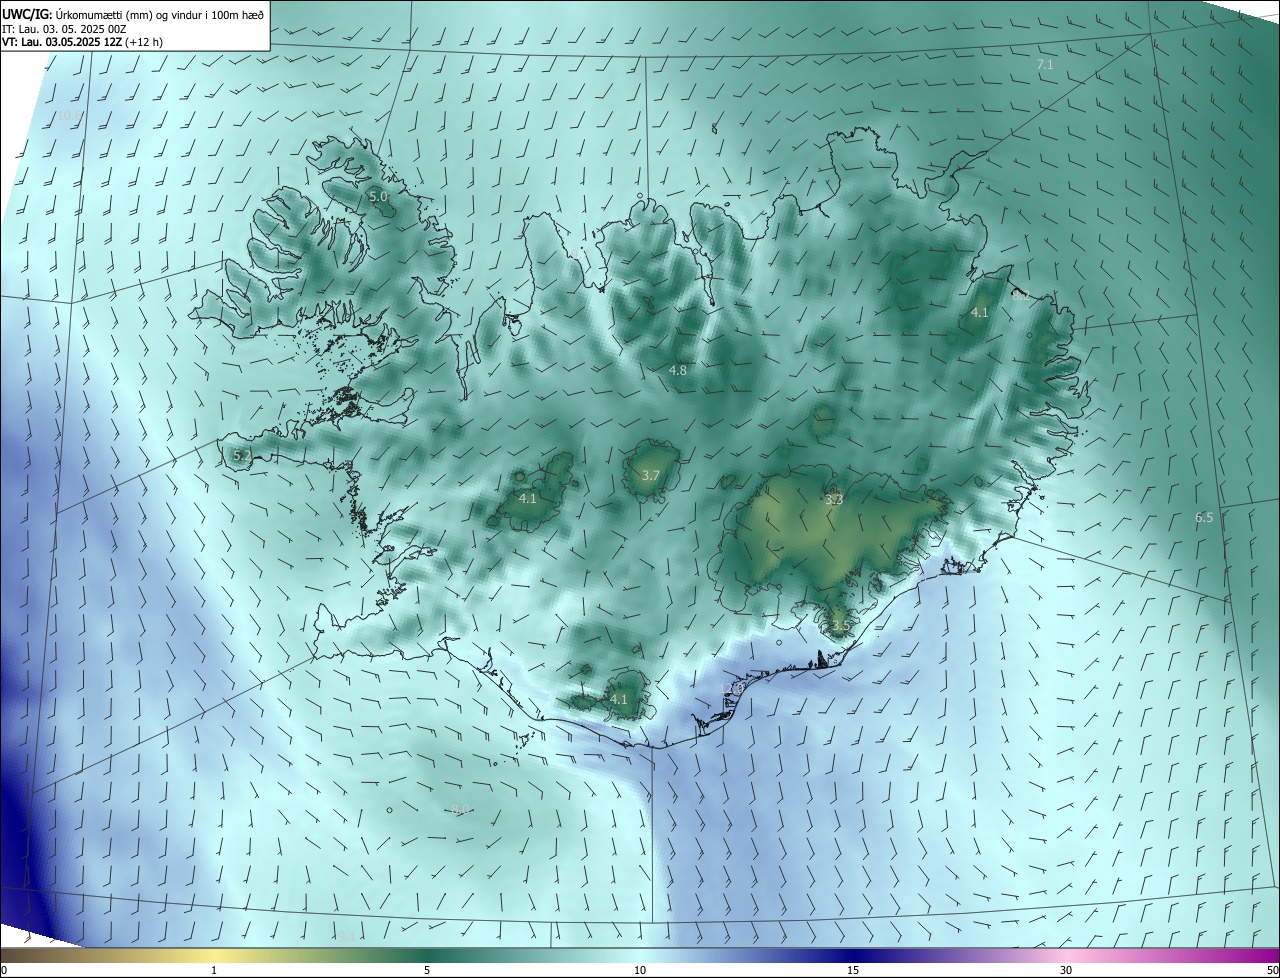Click the precipitation color scale bar
1280x978 pixels.
[x=640, y=955]
